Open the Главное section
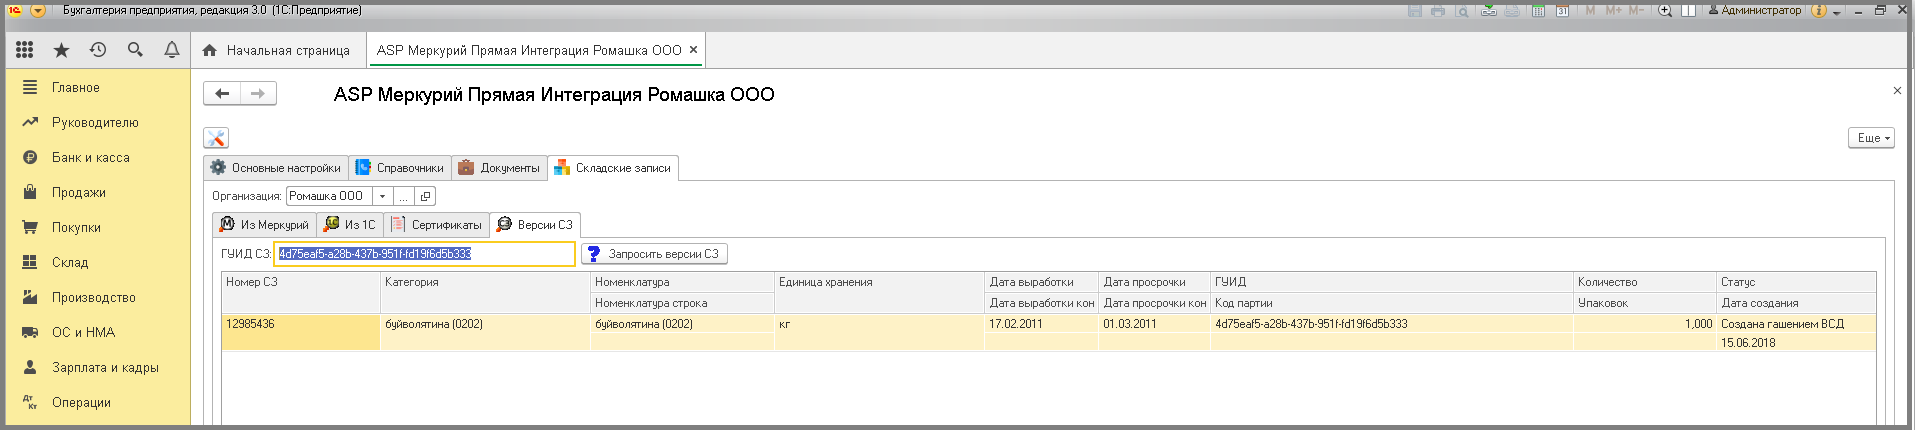This screenshot has height=430, width=1915. pyautogui.click(x=76, y=88)
